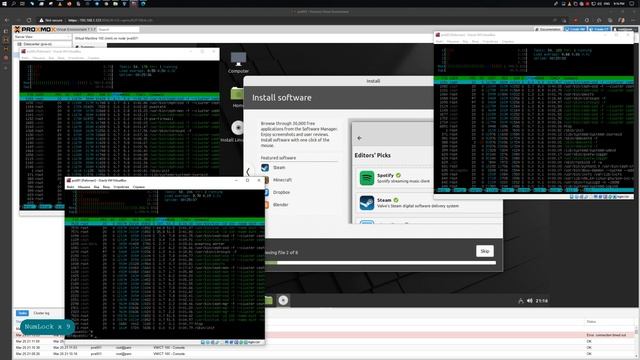Click the back arrow above Editors' Picks
Image resolution: width=640 pixels, height=360 pixels.
pyautogui.click(x=359, y=138)
